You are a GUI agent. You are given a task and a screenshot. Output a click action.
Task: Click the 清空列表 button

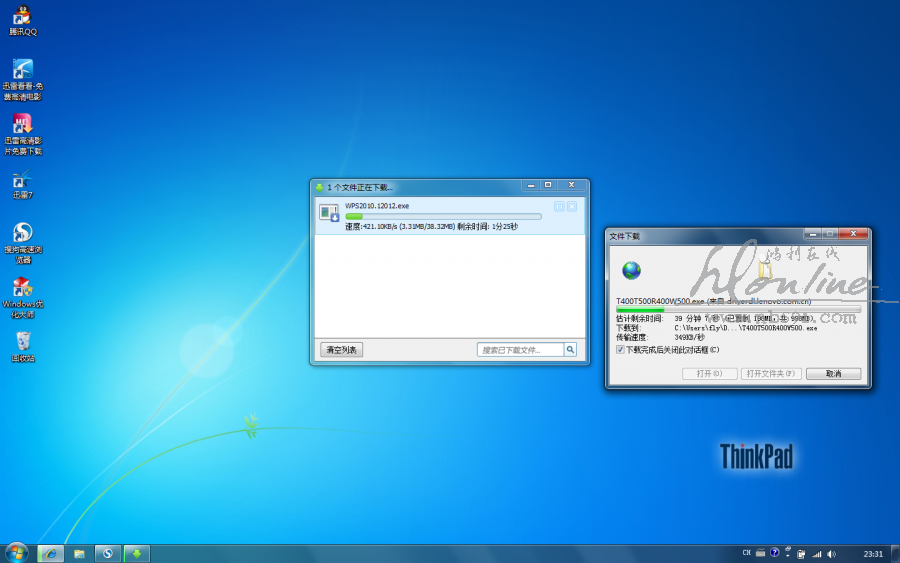tap(342, 350)
